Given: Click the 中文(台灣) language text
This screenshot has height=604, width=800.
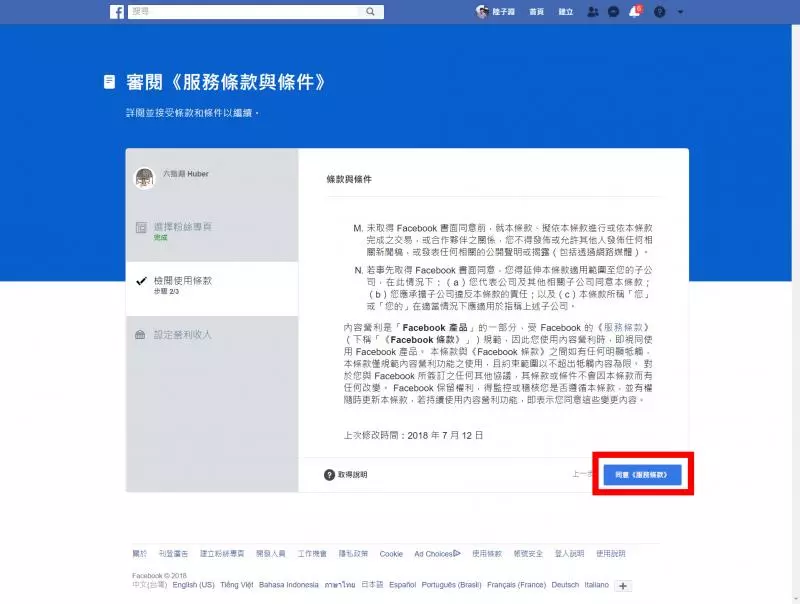Looking at the screenshot, I should tap(149, 585).
